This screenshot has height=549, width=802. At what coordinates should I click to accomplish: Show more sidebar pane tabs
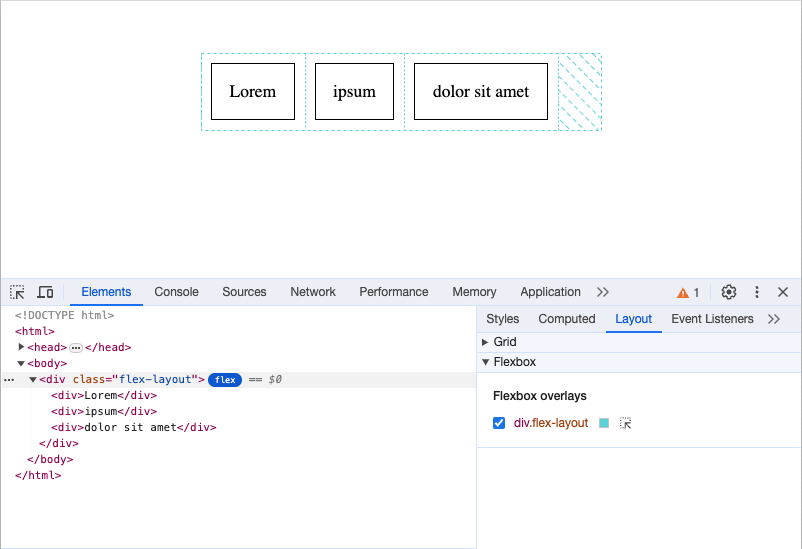pos(773,319)
